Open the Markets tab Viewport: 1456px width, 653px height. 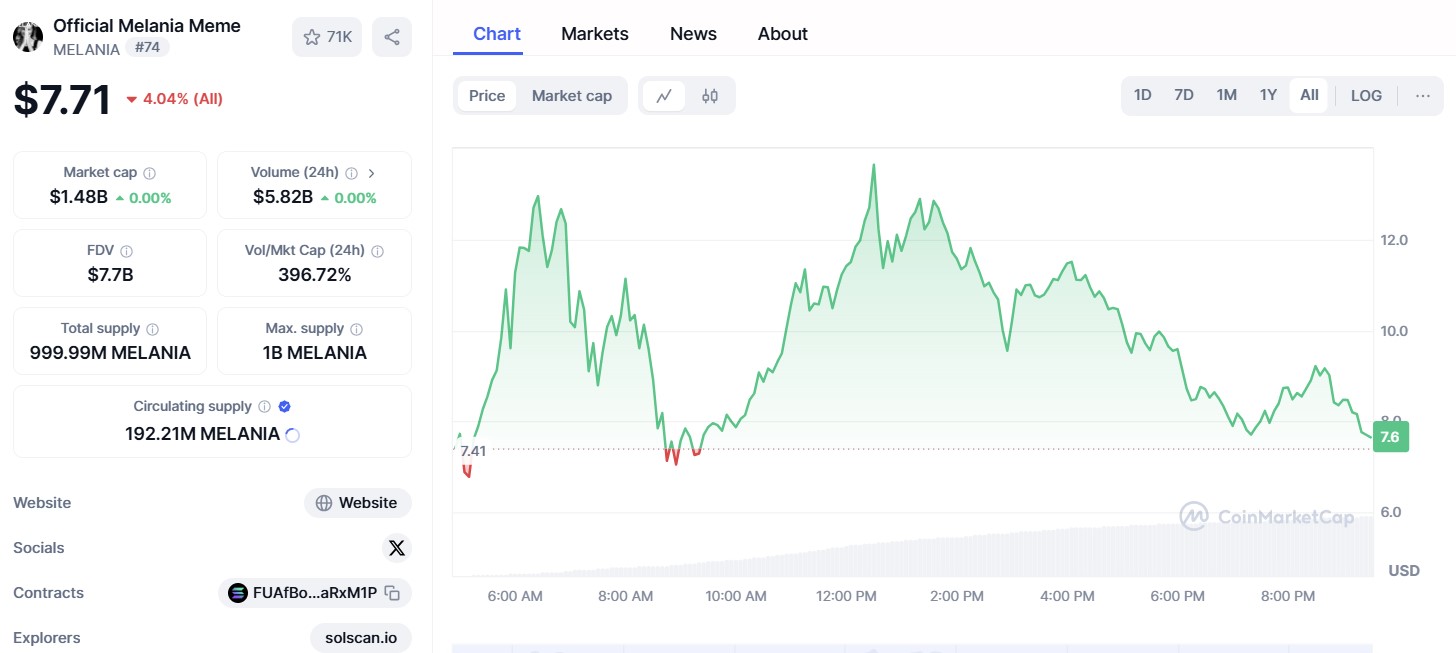594,34
